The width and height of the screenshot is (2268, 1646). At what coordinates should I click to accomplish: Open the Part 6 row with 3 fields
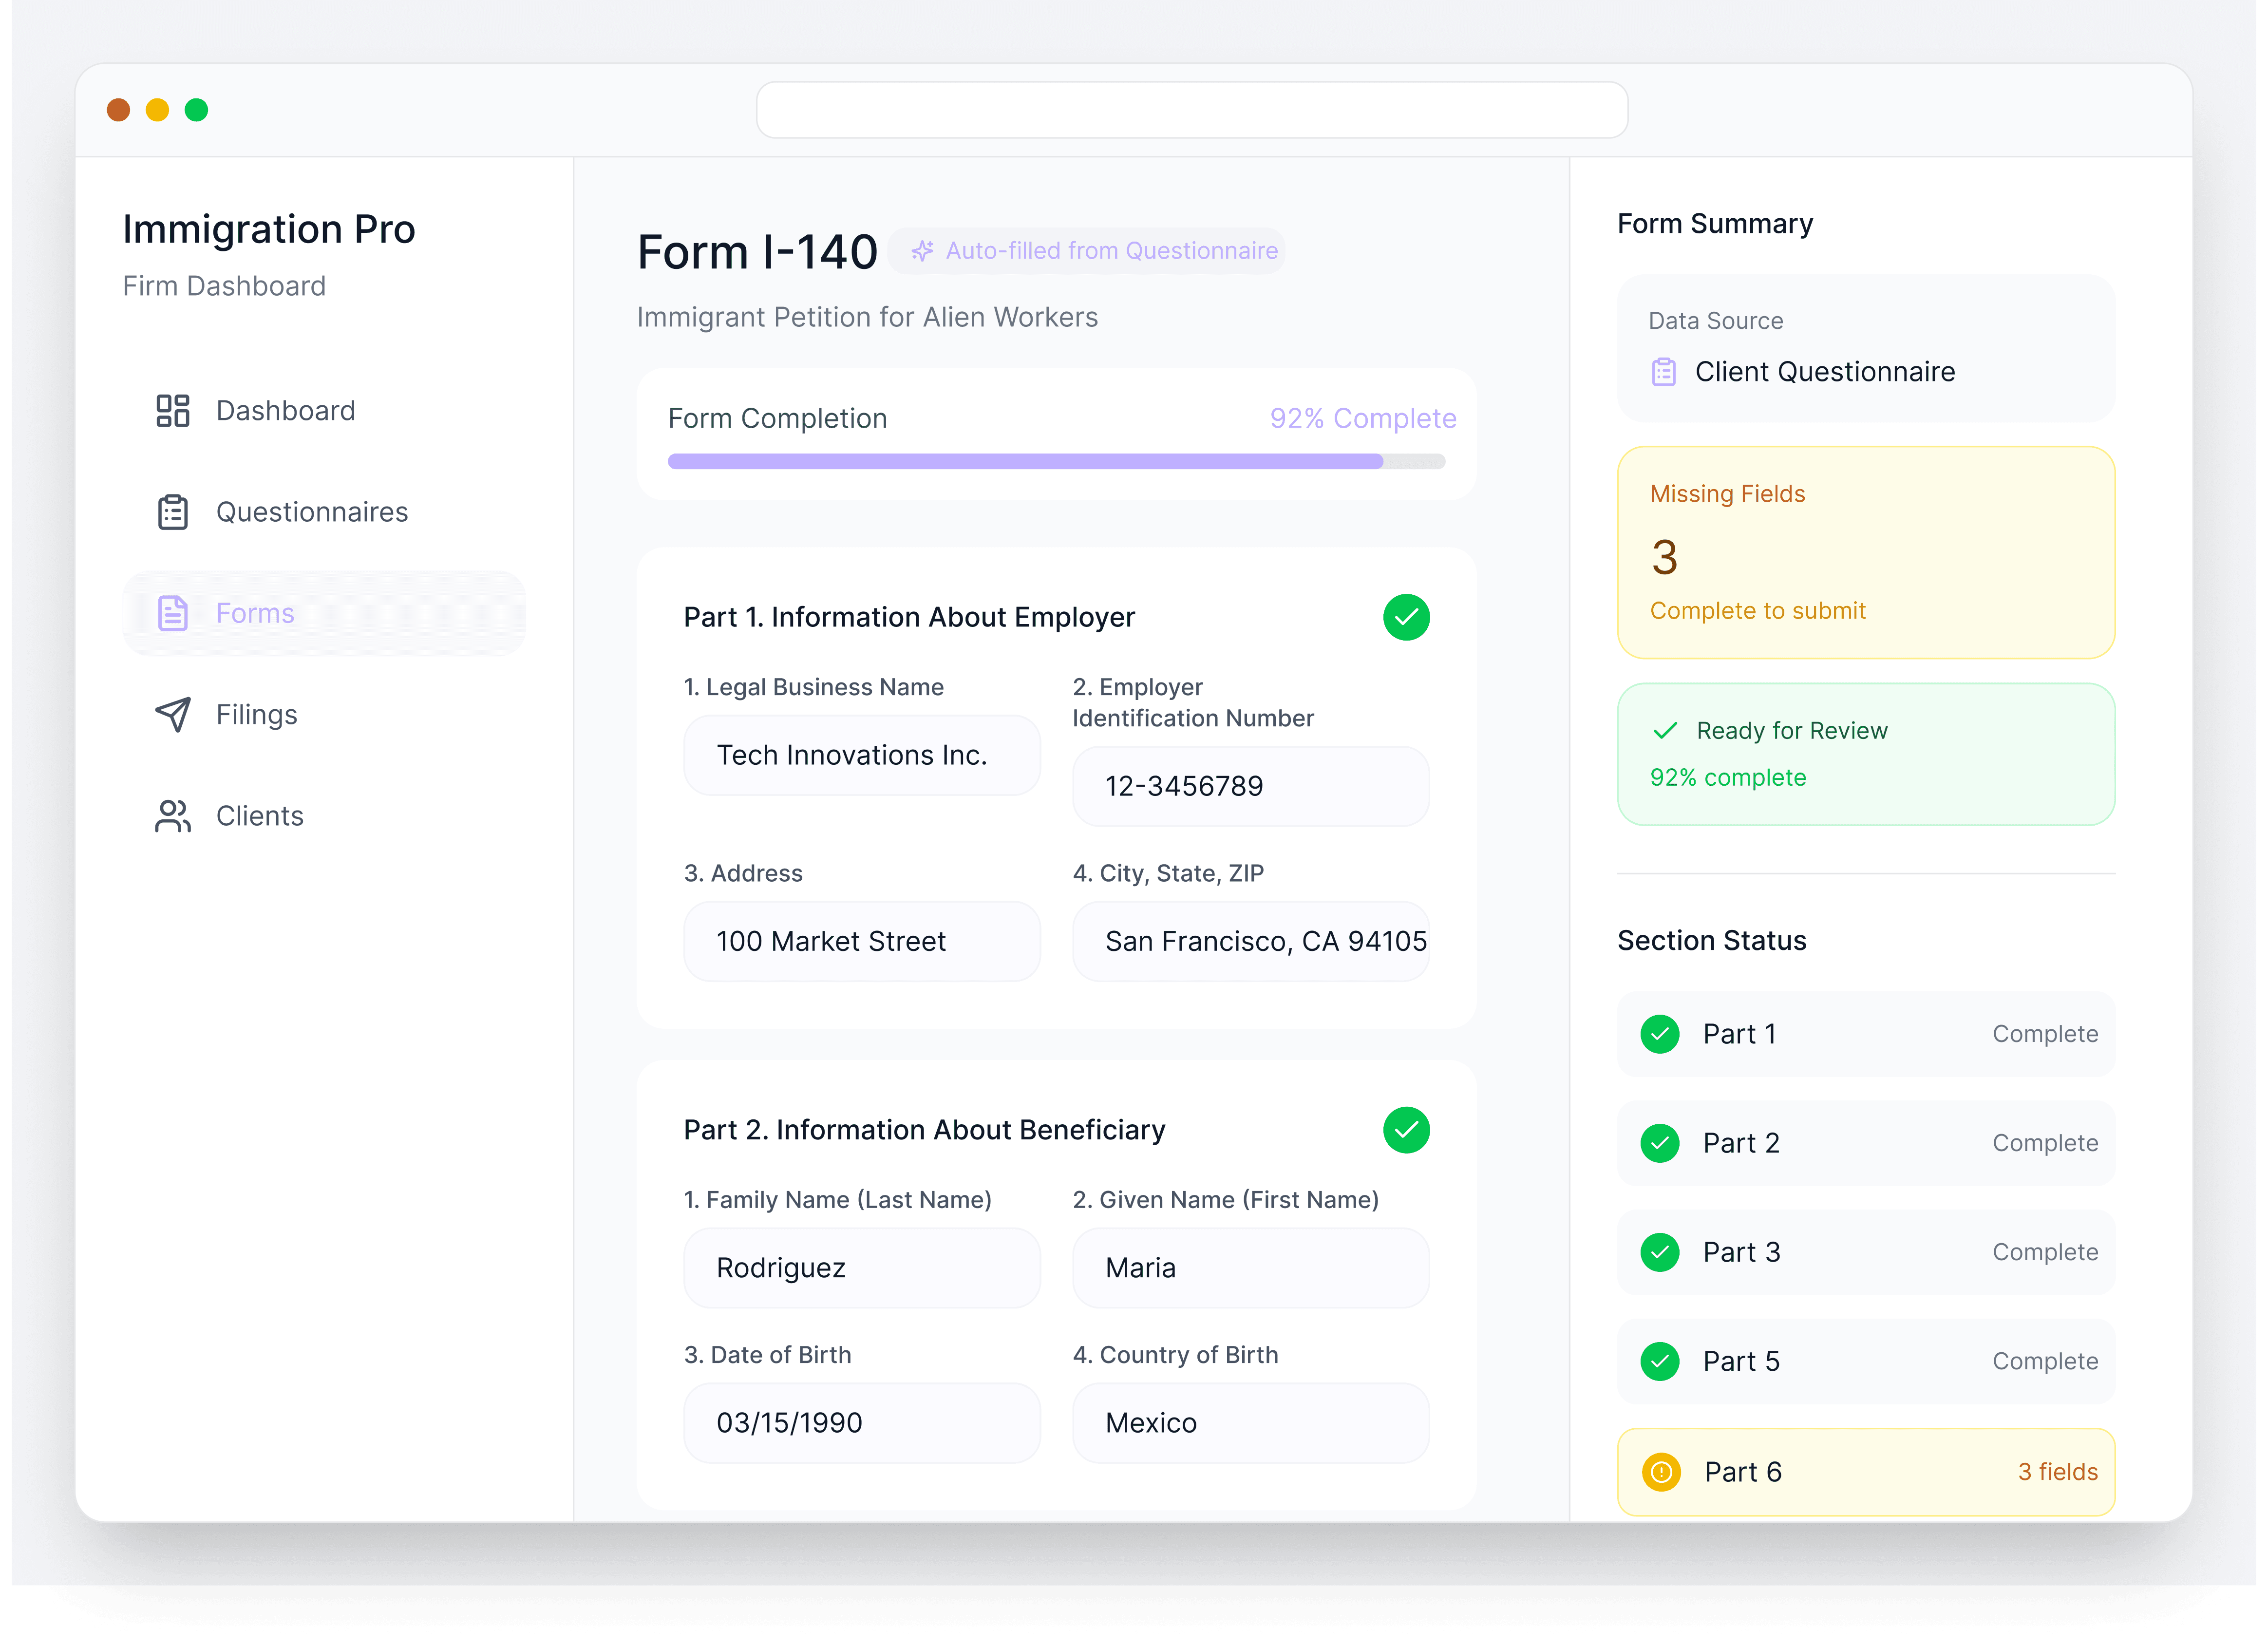pos(1865,1472)
